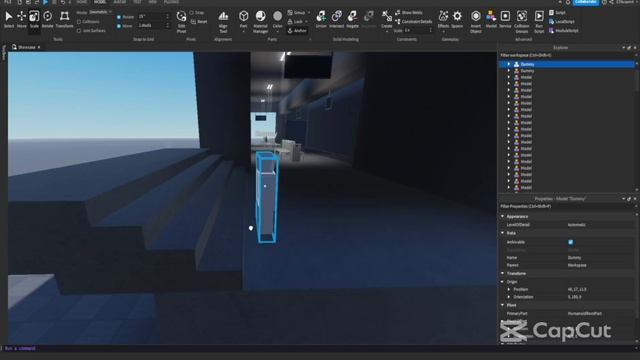Insert a new Script
This screenshot has height=360, width=640.
tap(558, 13)
